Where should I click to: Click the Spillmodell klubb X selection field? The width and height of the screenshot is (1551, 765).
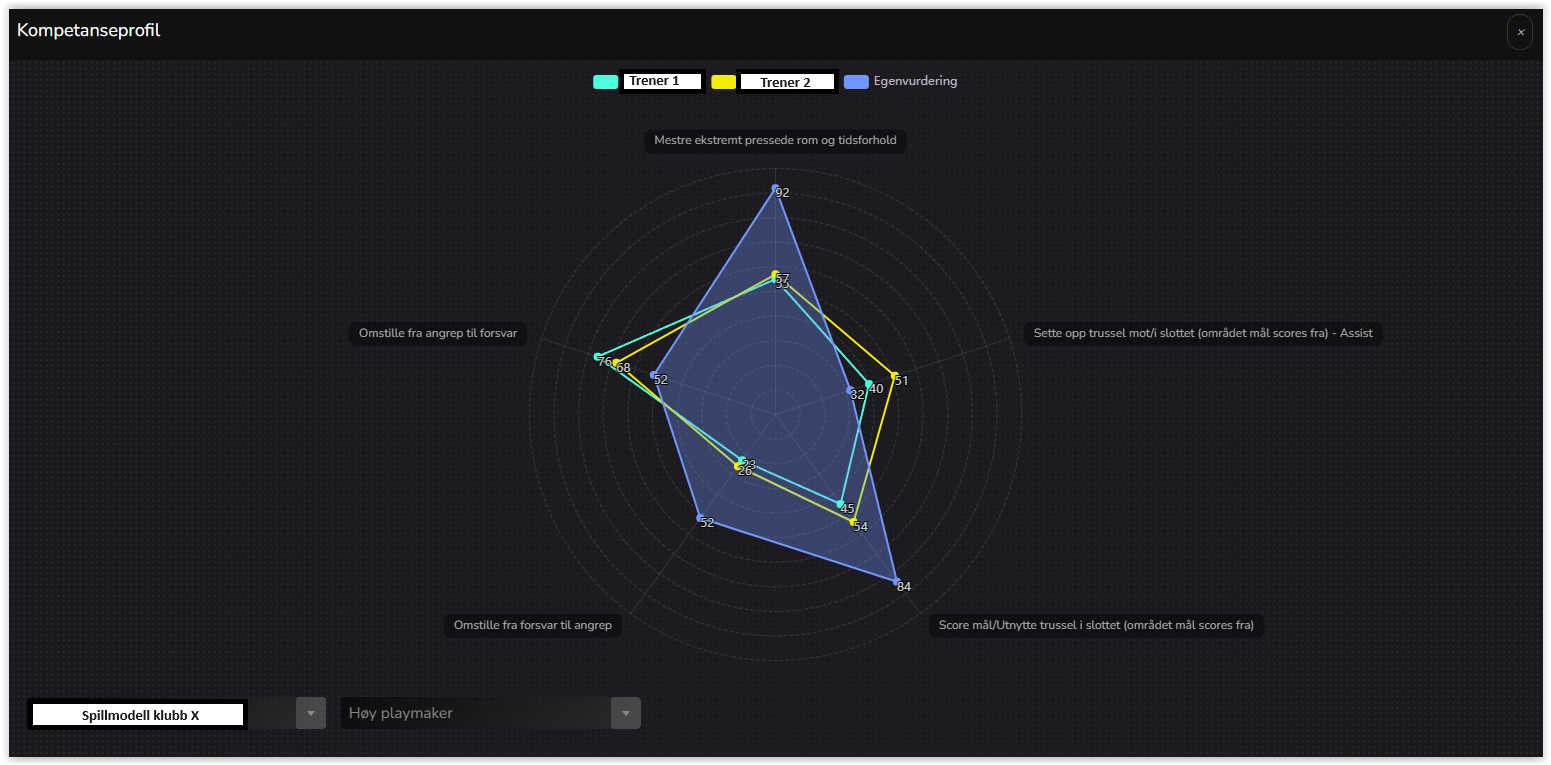coord(138,714)
